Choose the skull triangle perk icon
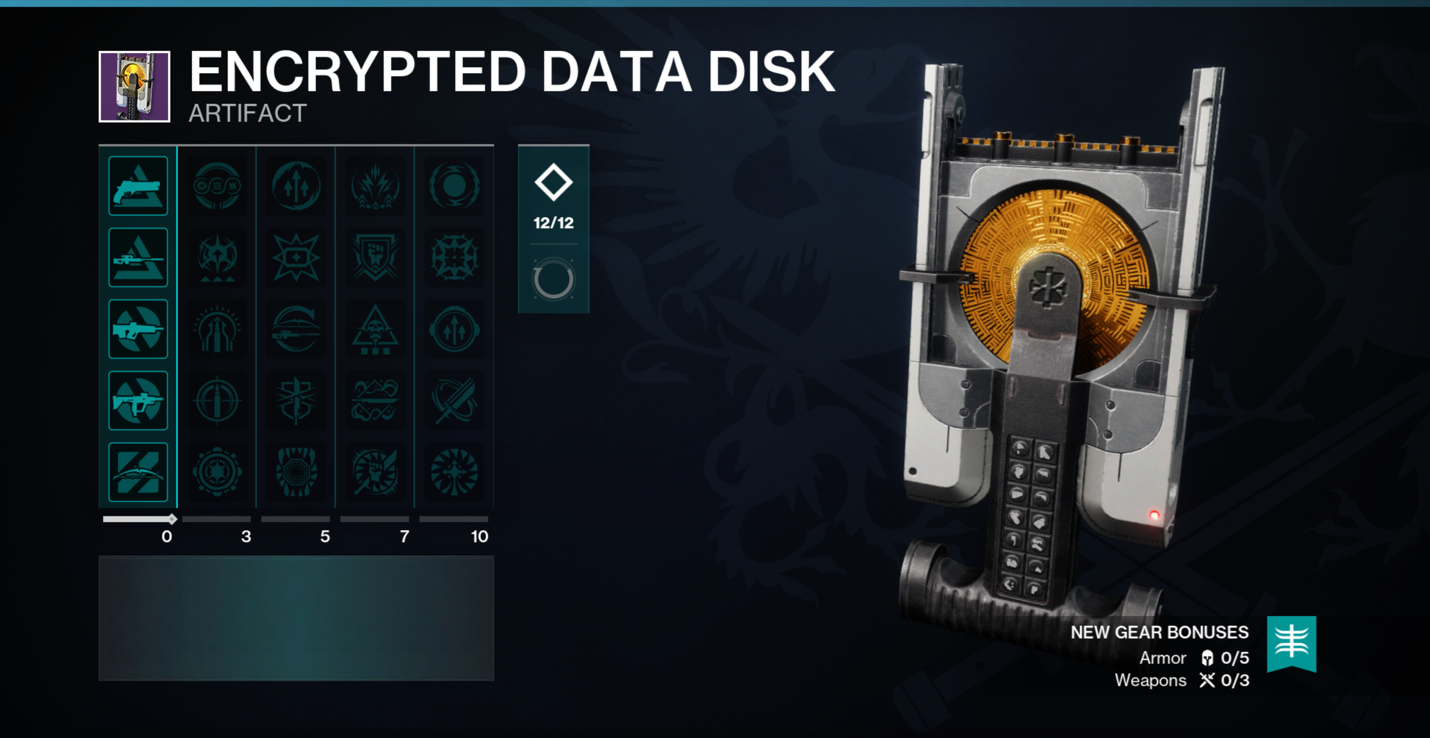 (375, 330)
